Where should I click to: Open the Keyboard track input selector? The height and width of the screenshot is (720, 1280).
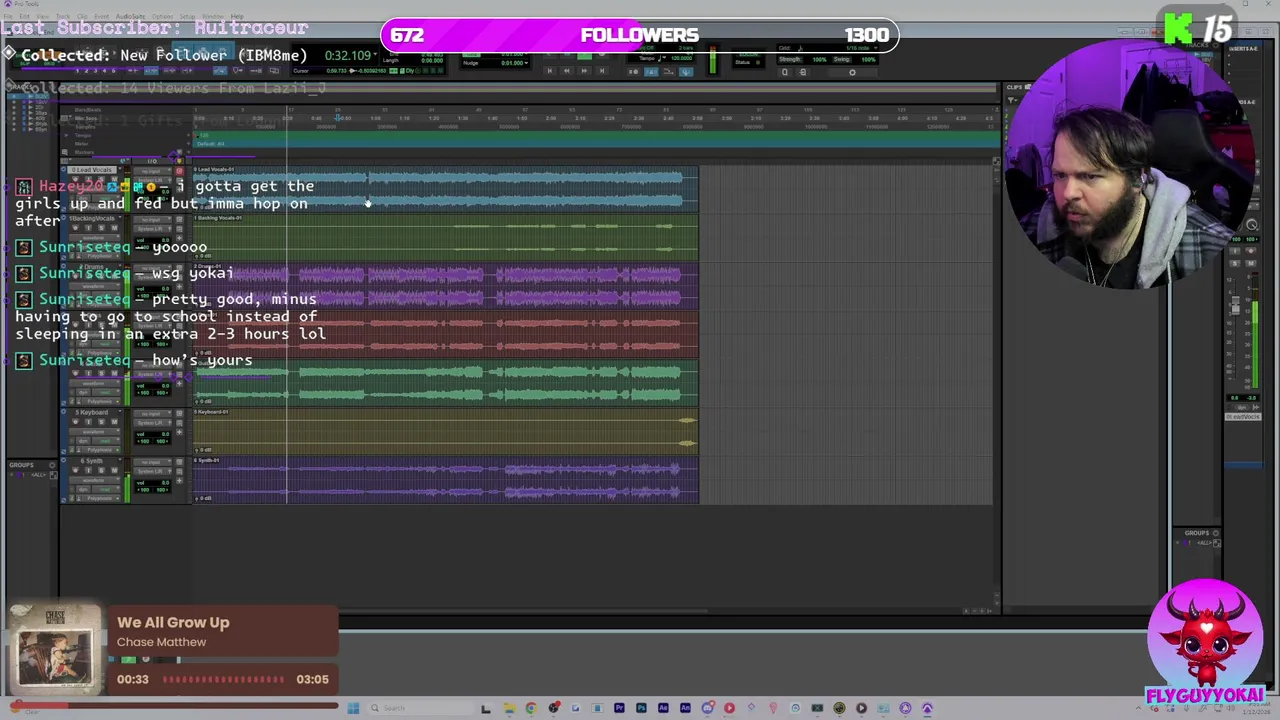tap(152, 414)
